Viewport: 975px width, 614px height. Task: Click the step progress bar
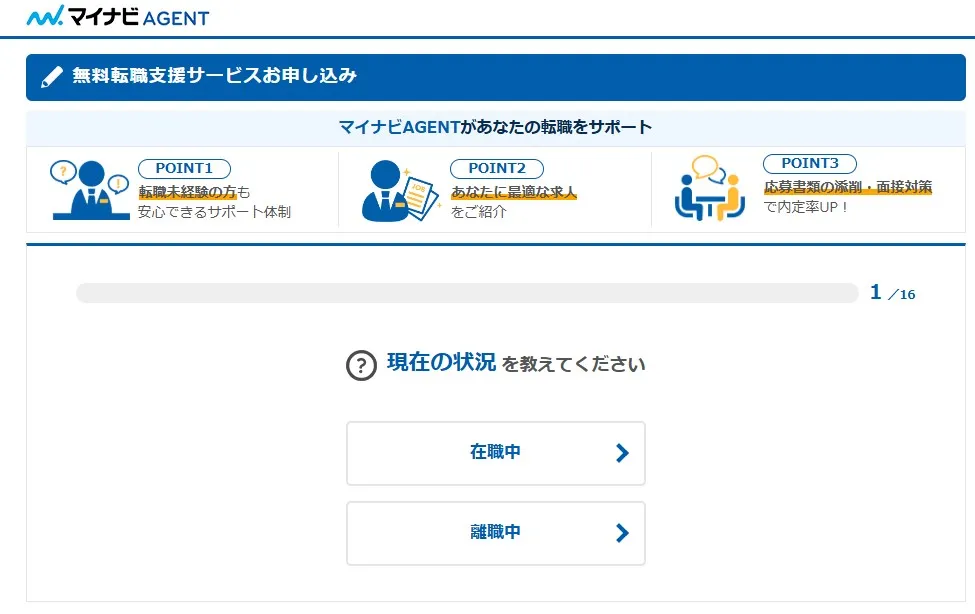(467, 293)
